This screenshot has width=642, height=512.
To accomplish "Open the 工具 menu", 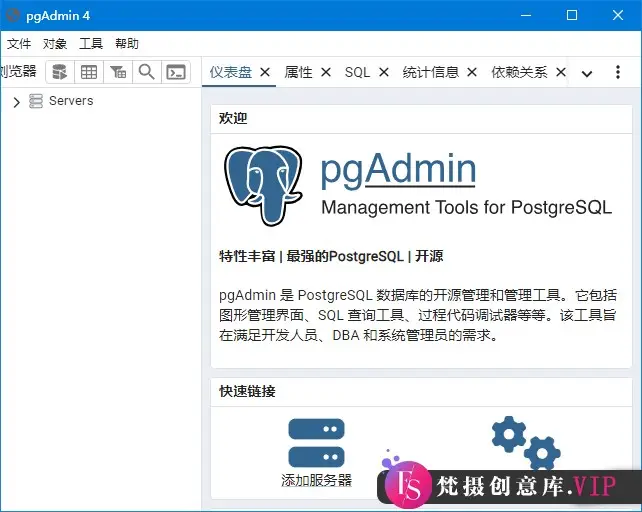I will 91,43.
